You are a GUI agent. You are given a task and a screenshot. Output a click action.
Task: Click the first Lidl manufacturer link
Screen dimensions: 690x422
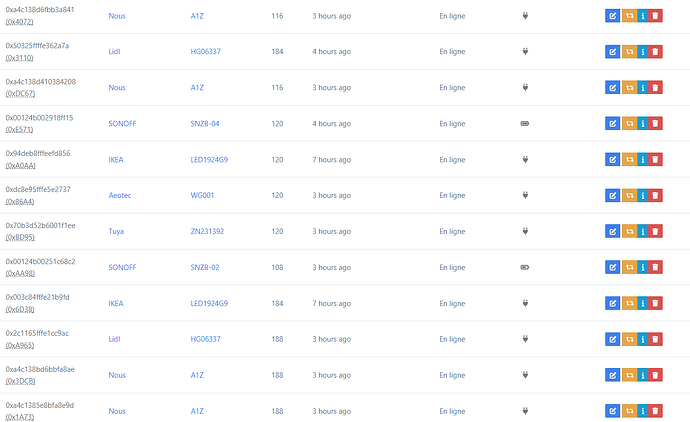coord(114,51)
